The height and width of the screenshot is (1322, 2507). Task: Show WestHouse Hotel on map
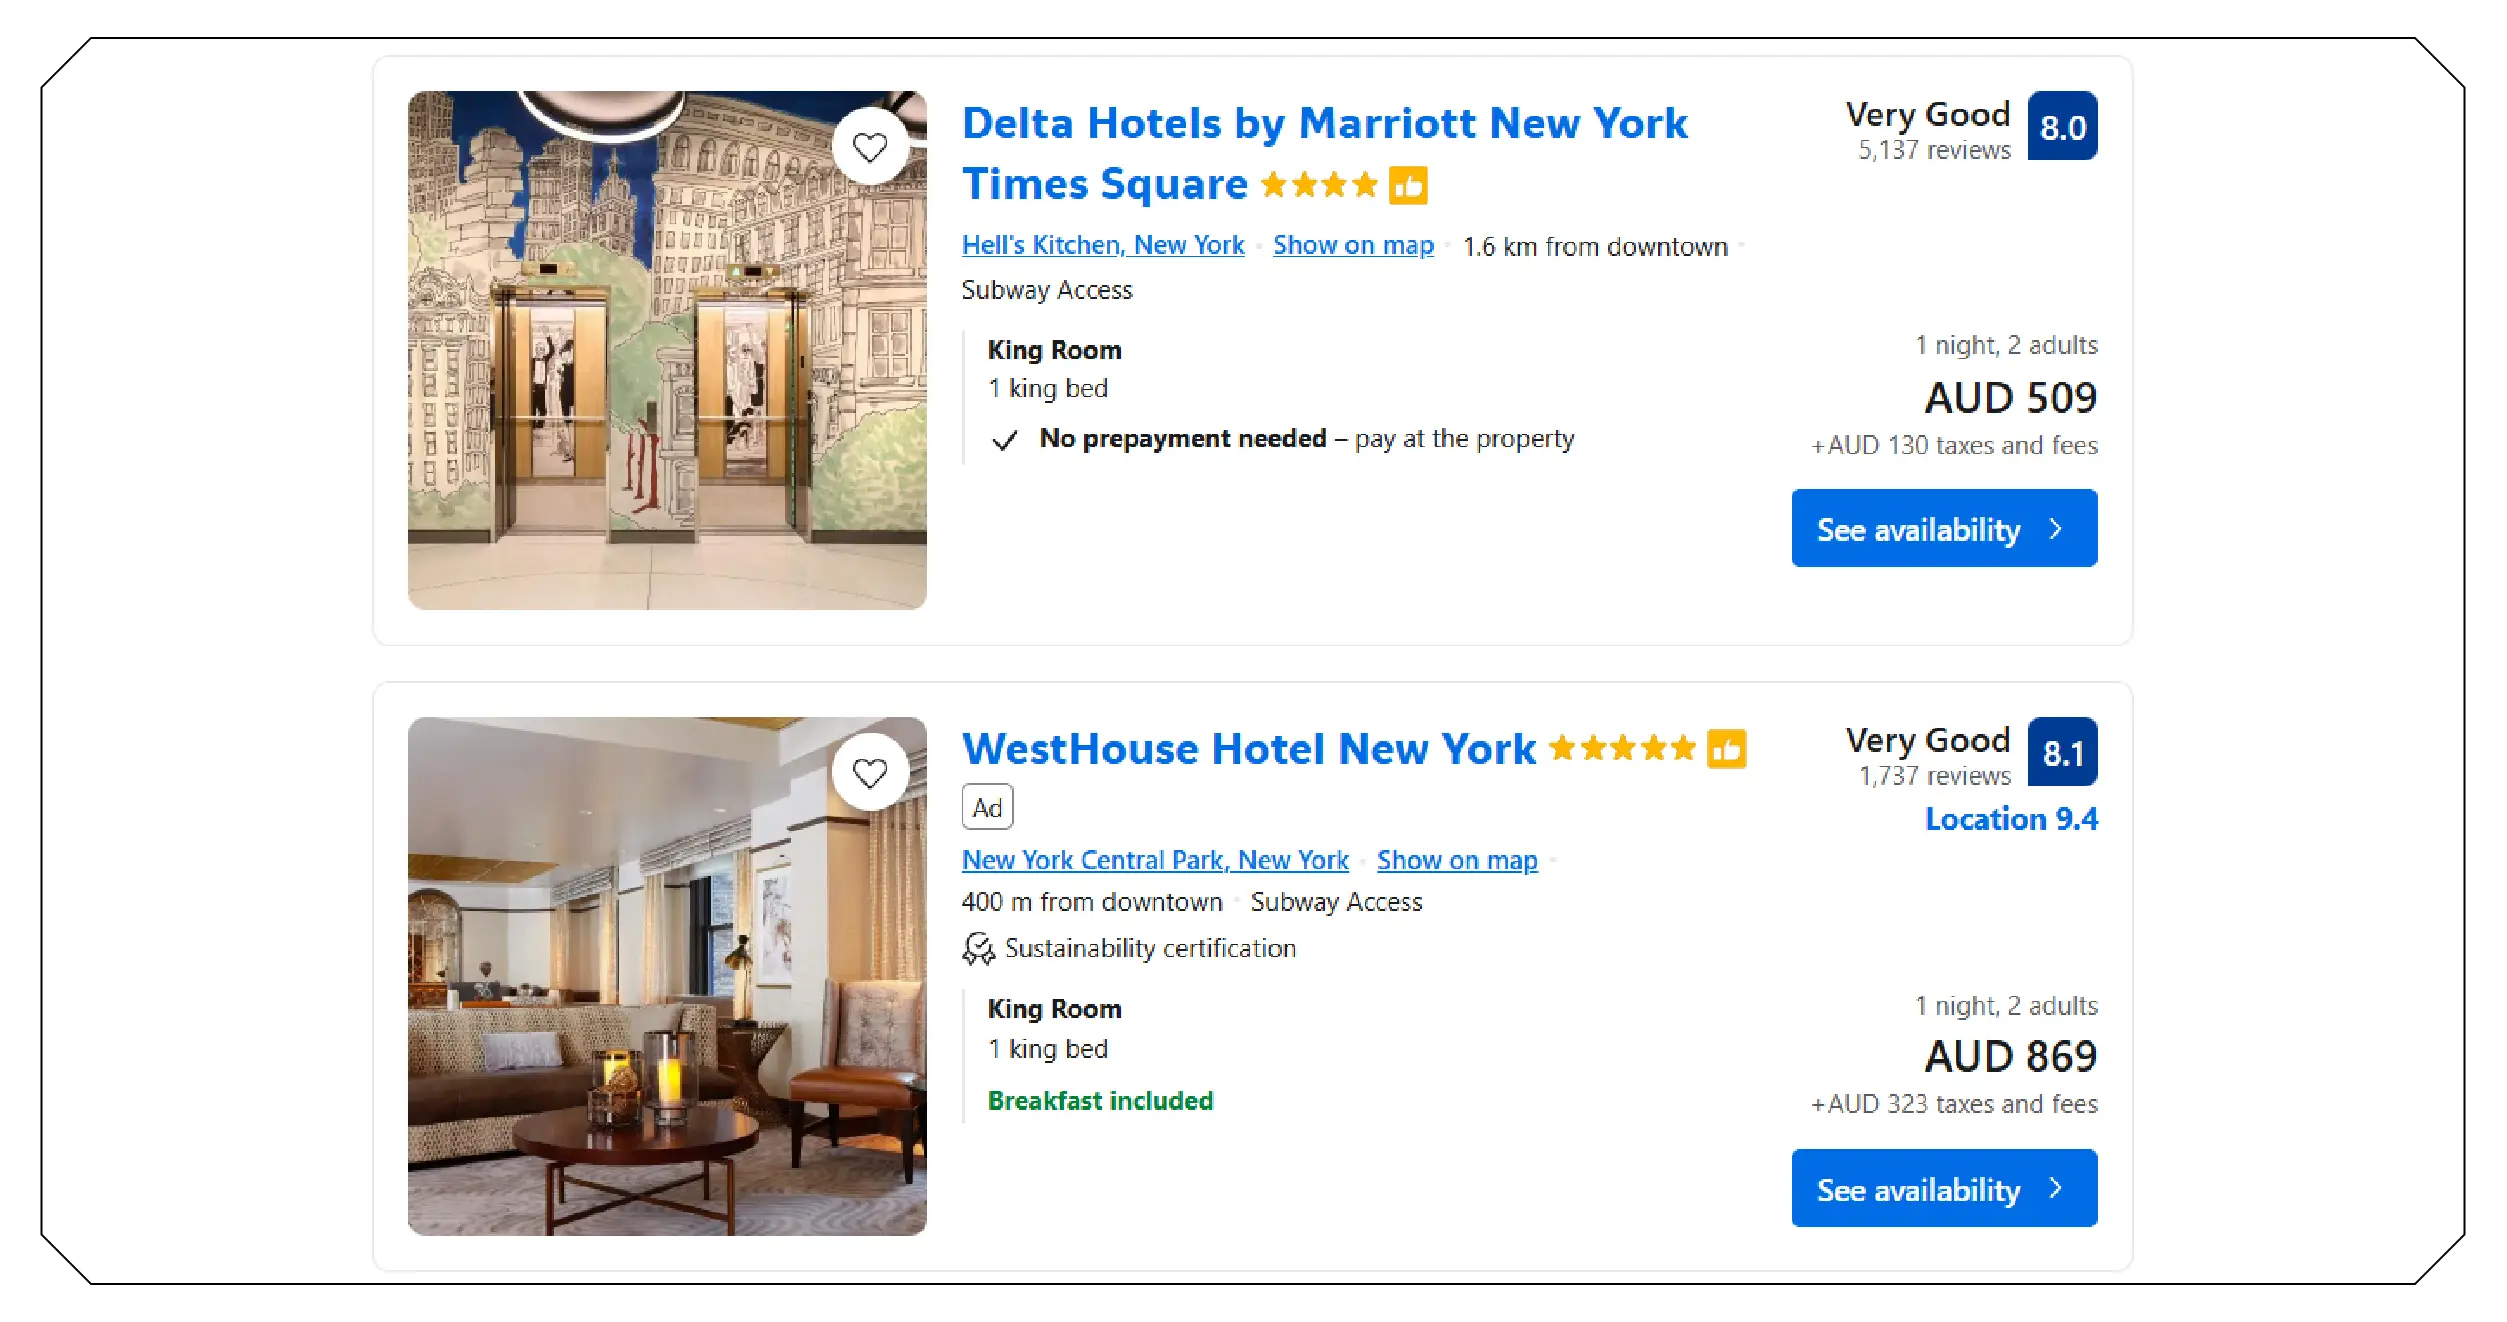coord(1457,860)
